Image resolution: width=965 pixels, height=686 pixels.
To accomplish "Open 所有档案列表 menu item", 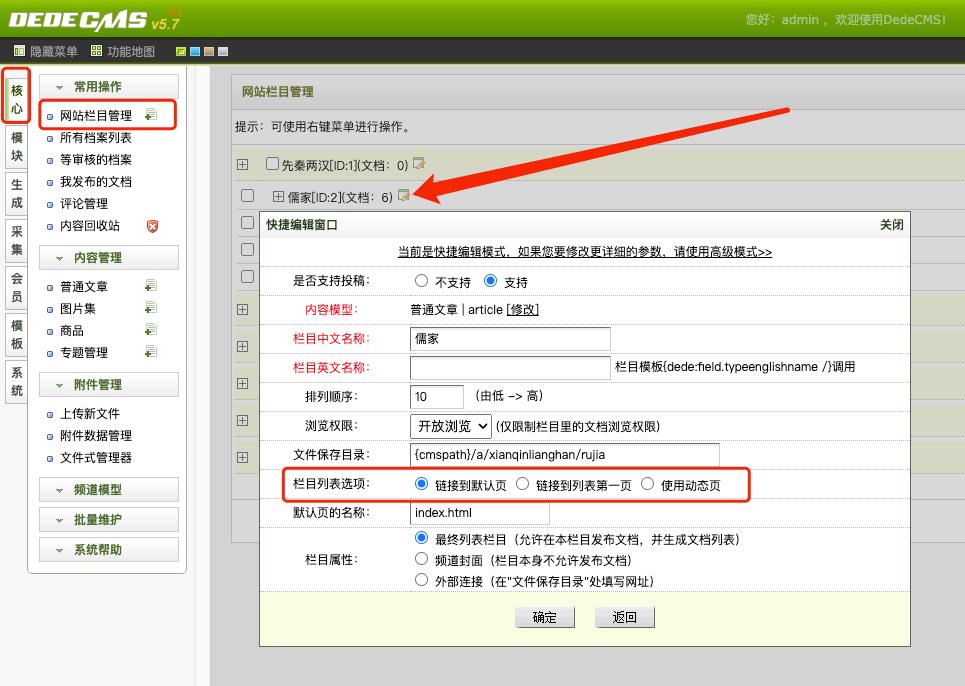I will [x=95, y=138].
